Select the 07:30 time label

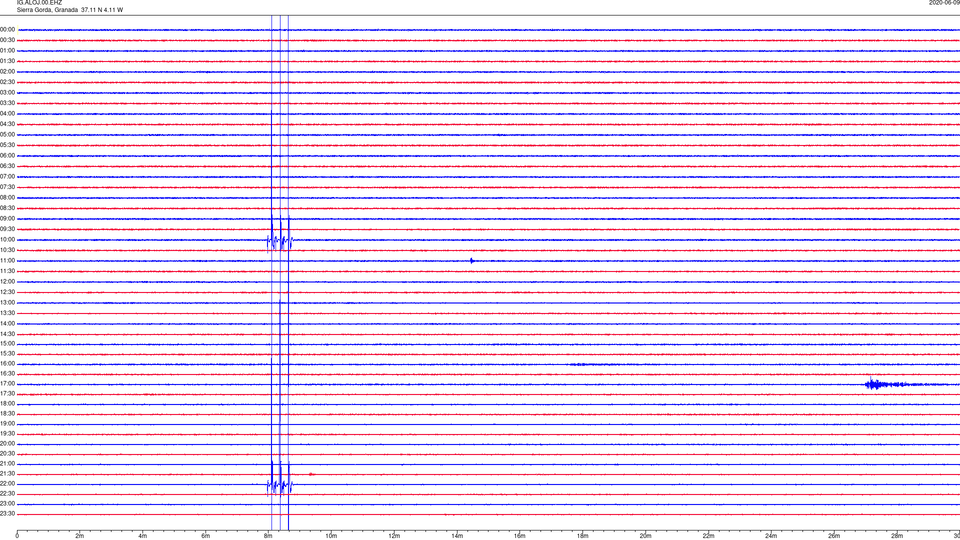8,187
